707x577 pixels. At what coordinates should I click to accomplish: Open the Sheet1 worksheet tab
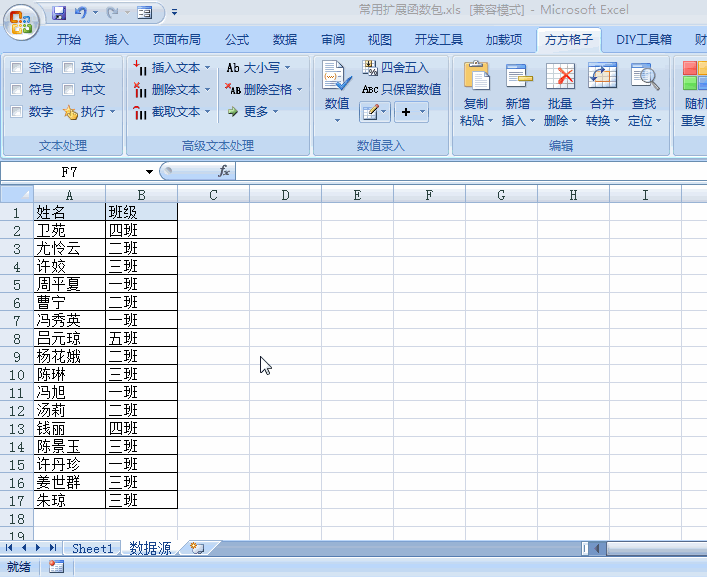click(x=92, y=548)
